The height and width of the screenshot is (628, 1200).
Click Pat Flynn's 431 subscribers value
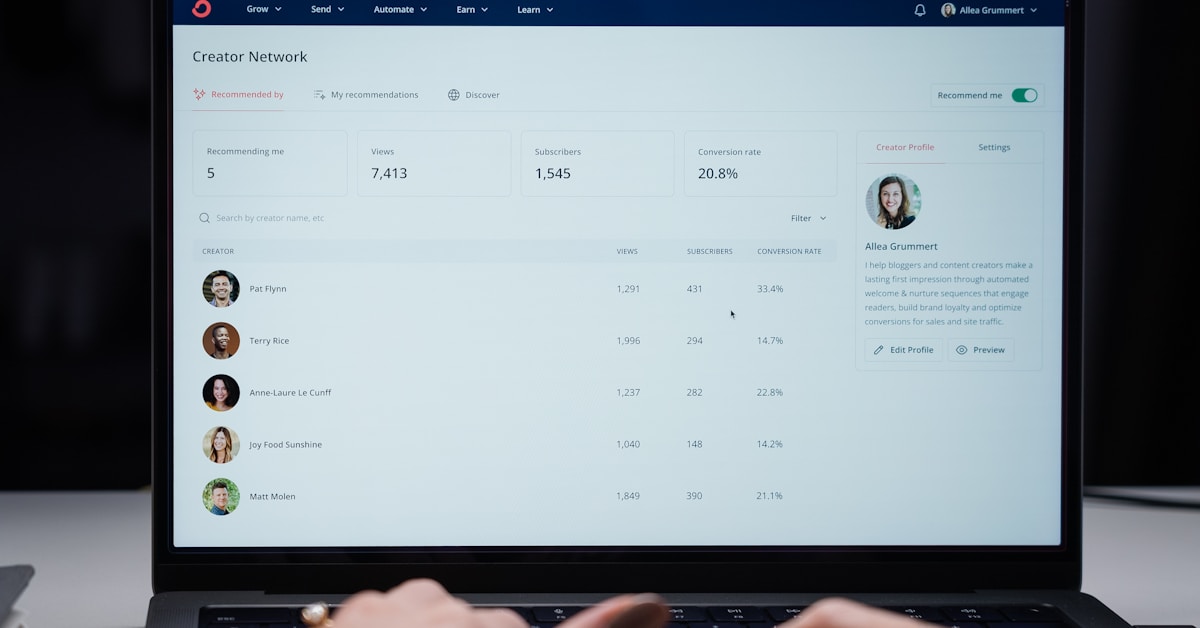(x=695, y=289)
